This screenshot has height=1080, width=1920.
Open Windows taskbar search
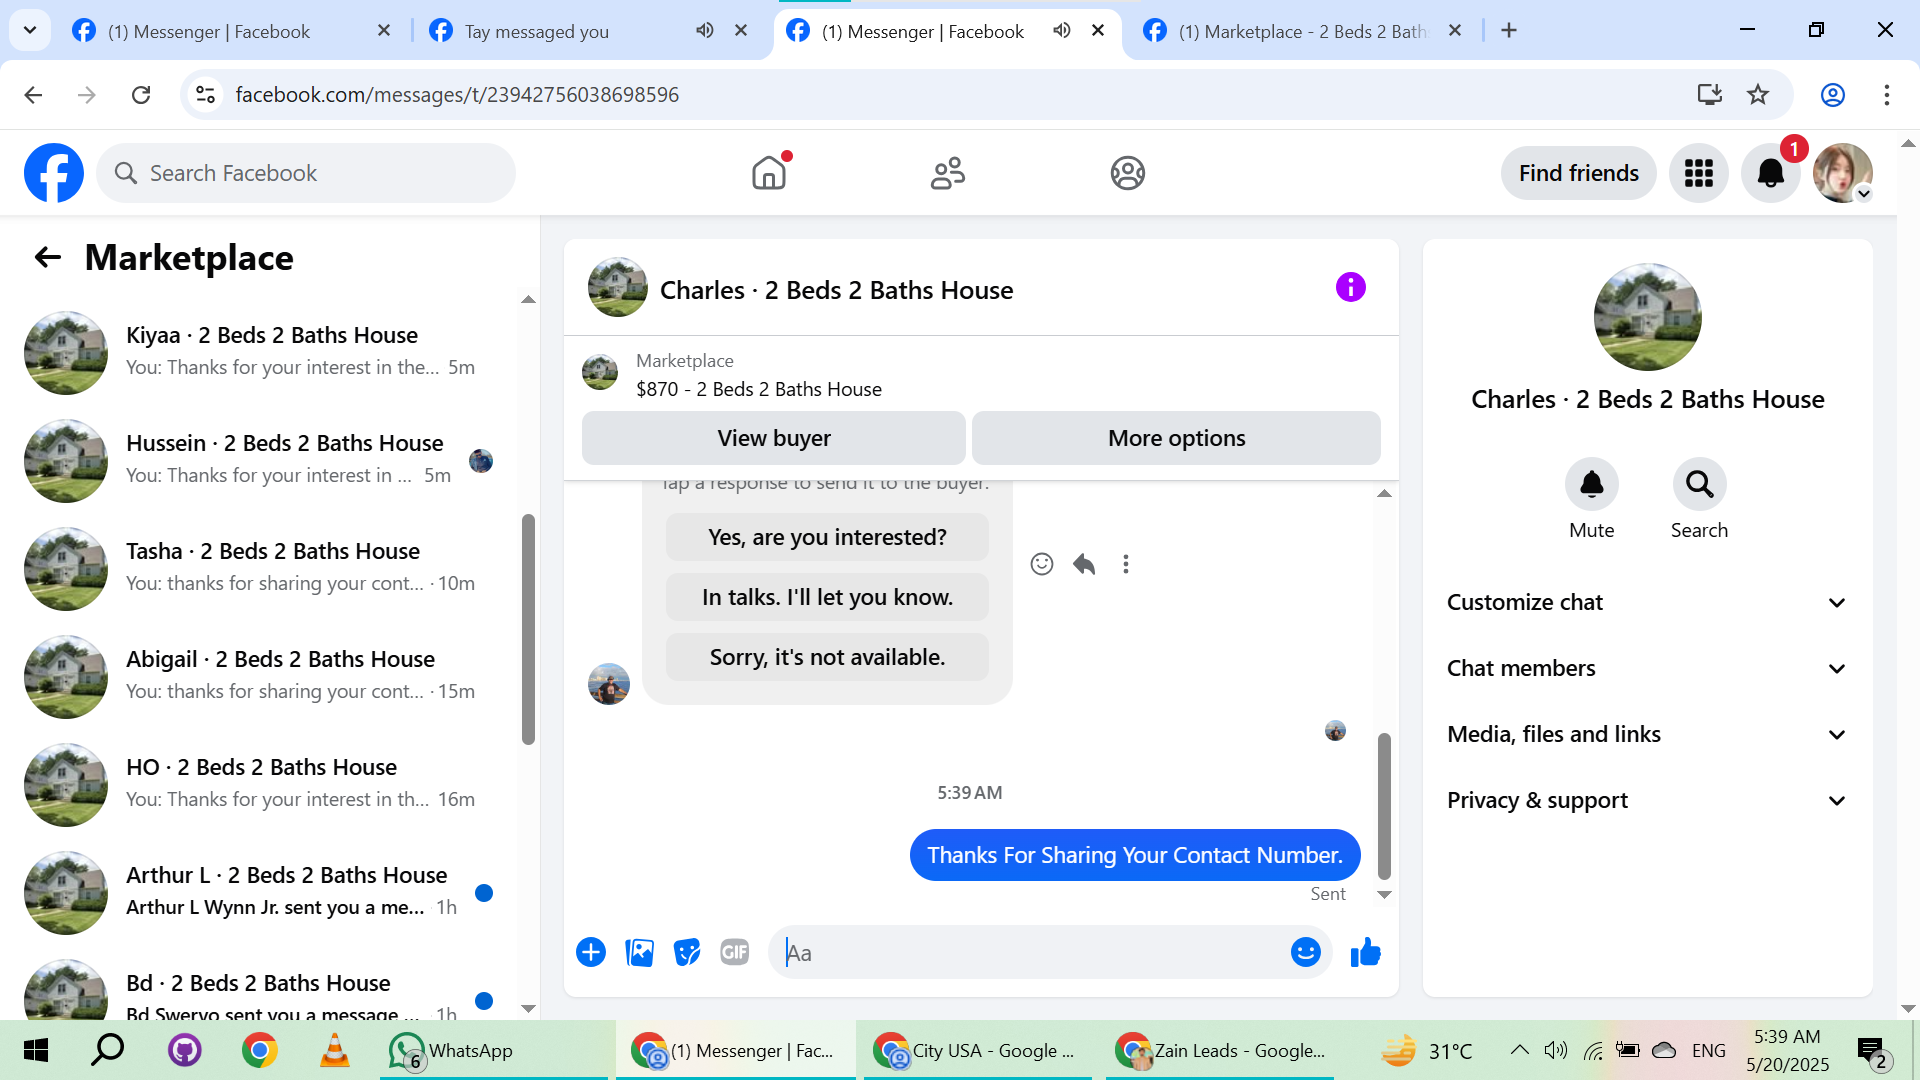click(x=108, y=1050)
